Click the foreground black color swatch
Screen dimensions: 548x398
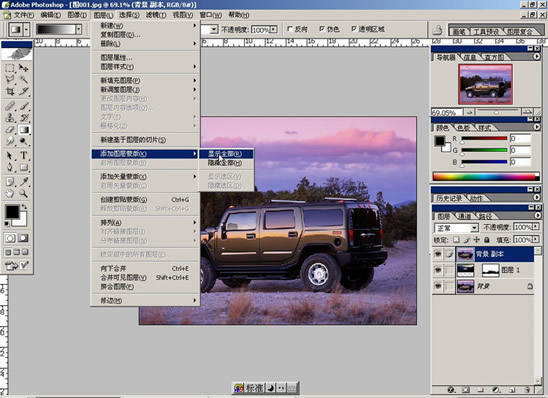[12, 212]
